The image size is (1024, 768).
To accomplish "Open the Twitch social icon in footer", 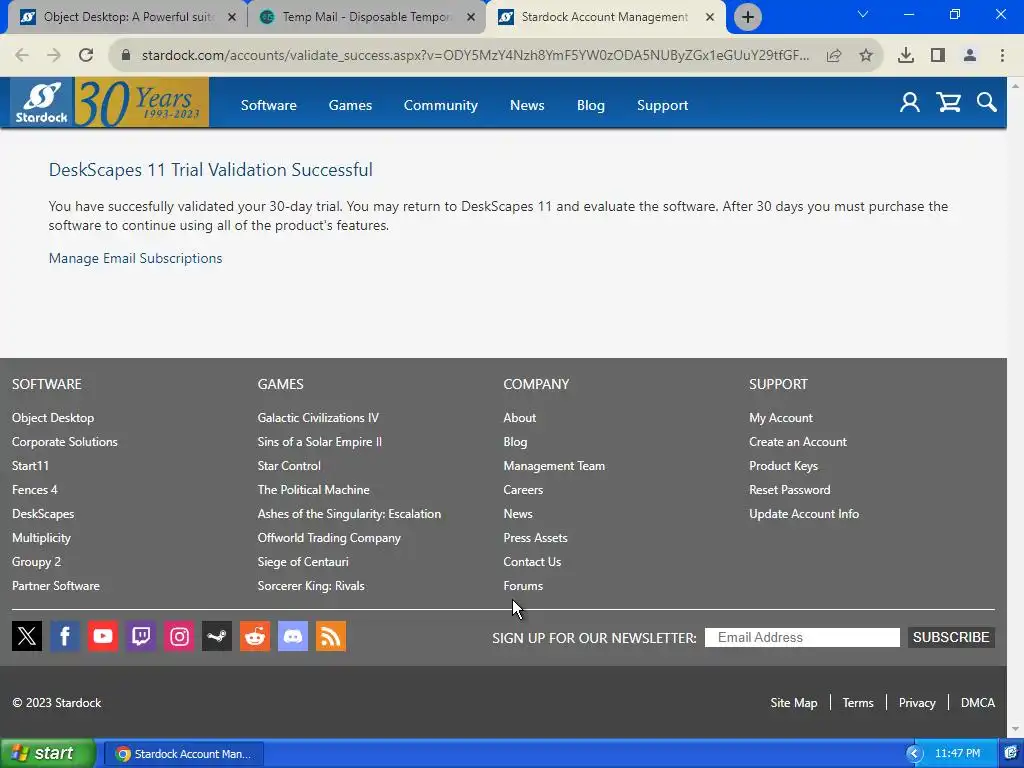I will pos(141,636).
